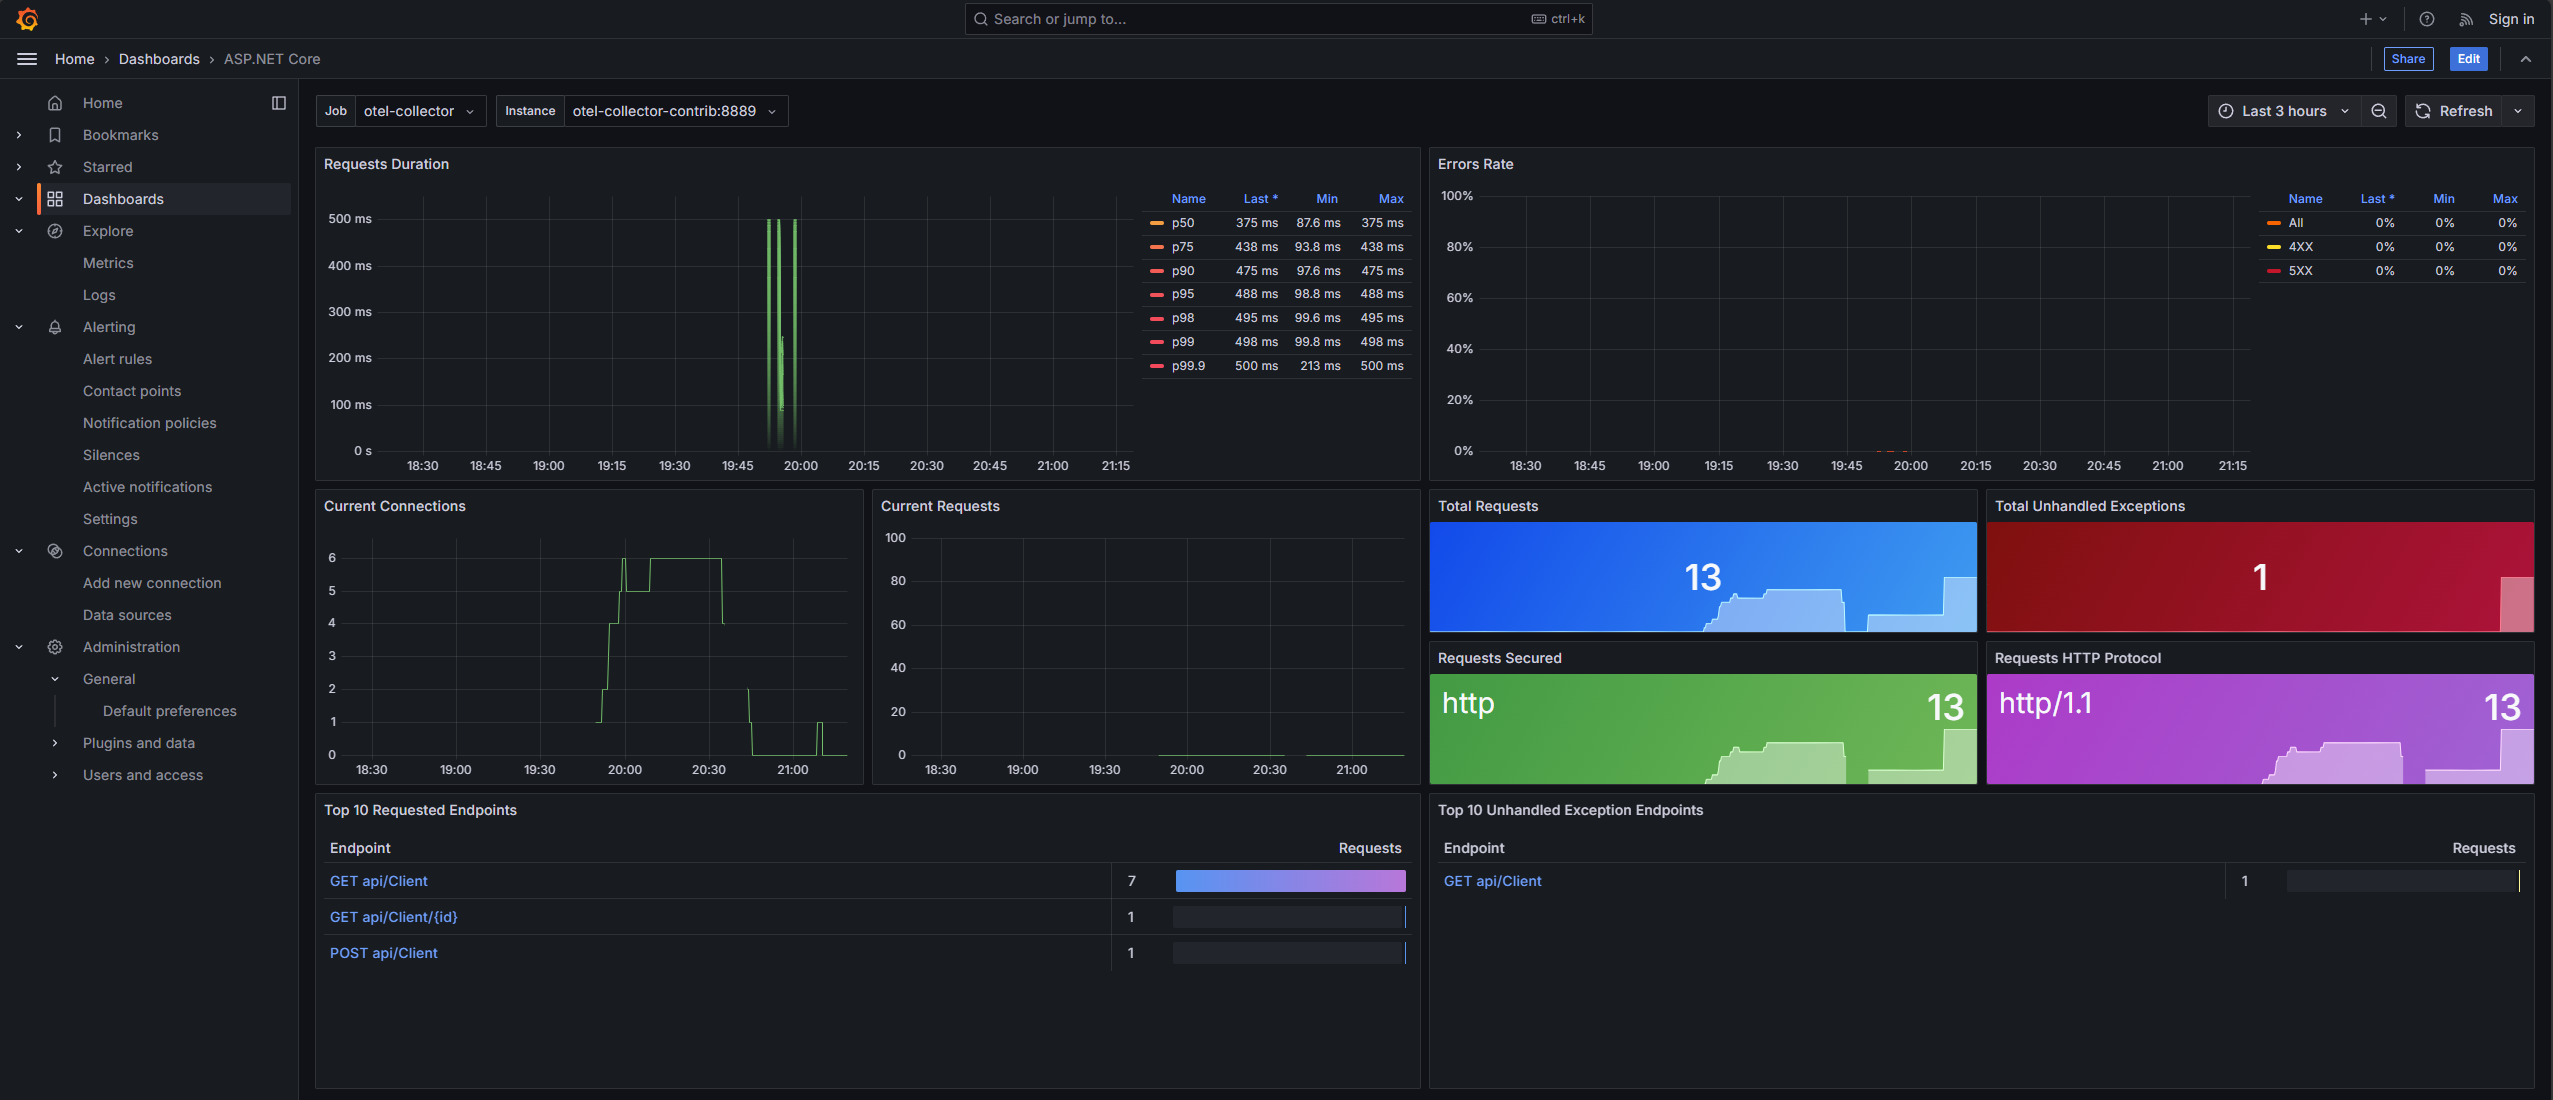This screenshot has width=2553, height=1100.
Task: Sort Errors Rate legend by Last
Action: [2377, 199]
